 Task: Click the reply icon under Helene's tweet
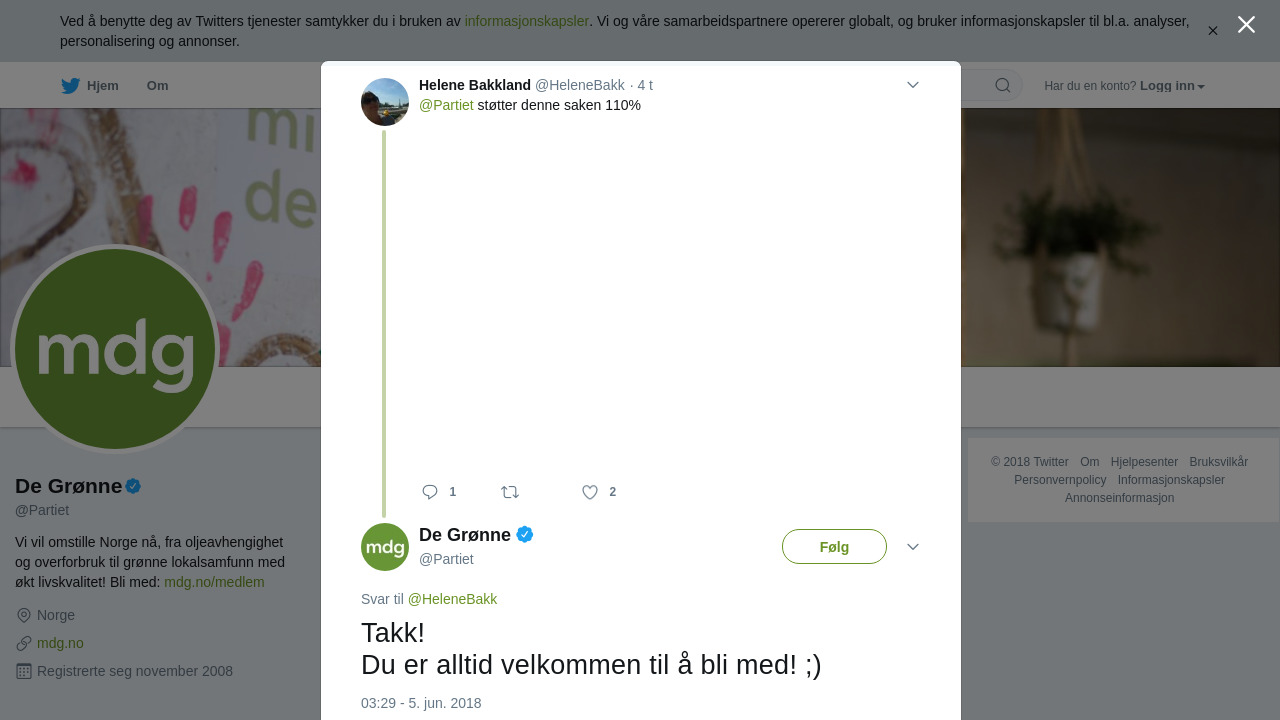(x=430, y=492)
